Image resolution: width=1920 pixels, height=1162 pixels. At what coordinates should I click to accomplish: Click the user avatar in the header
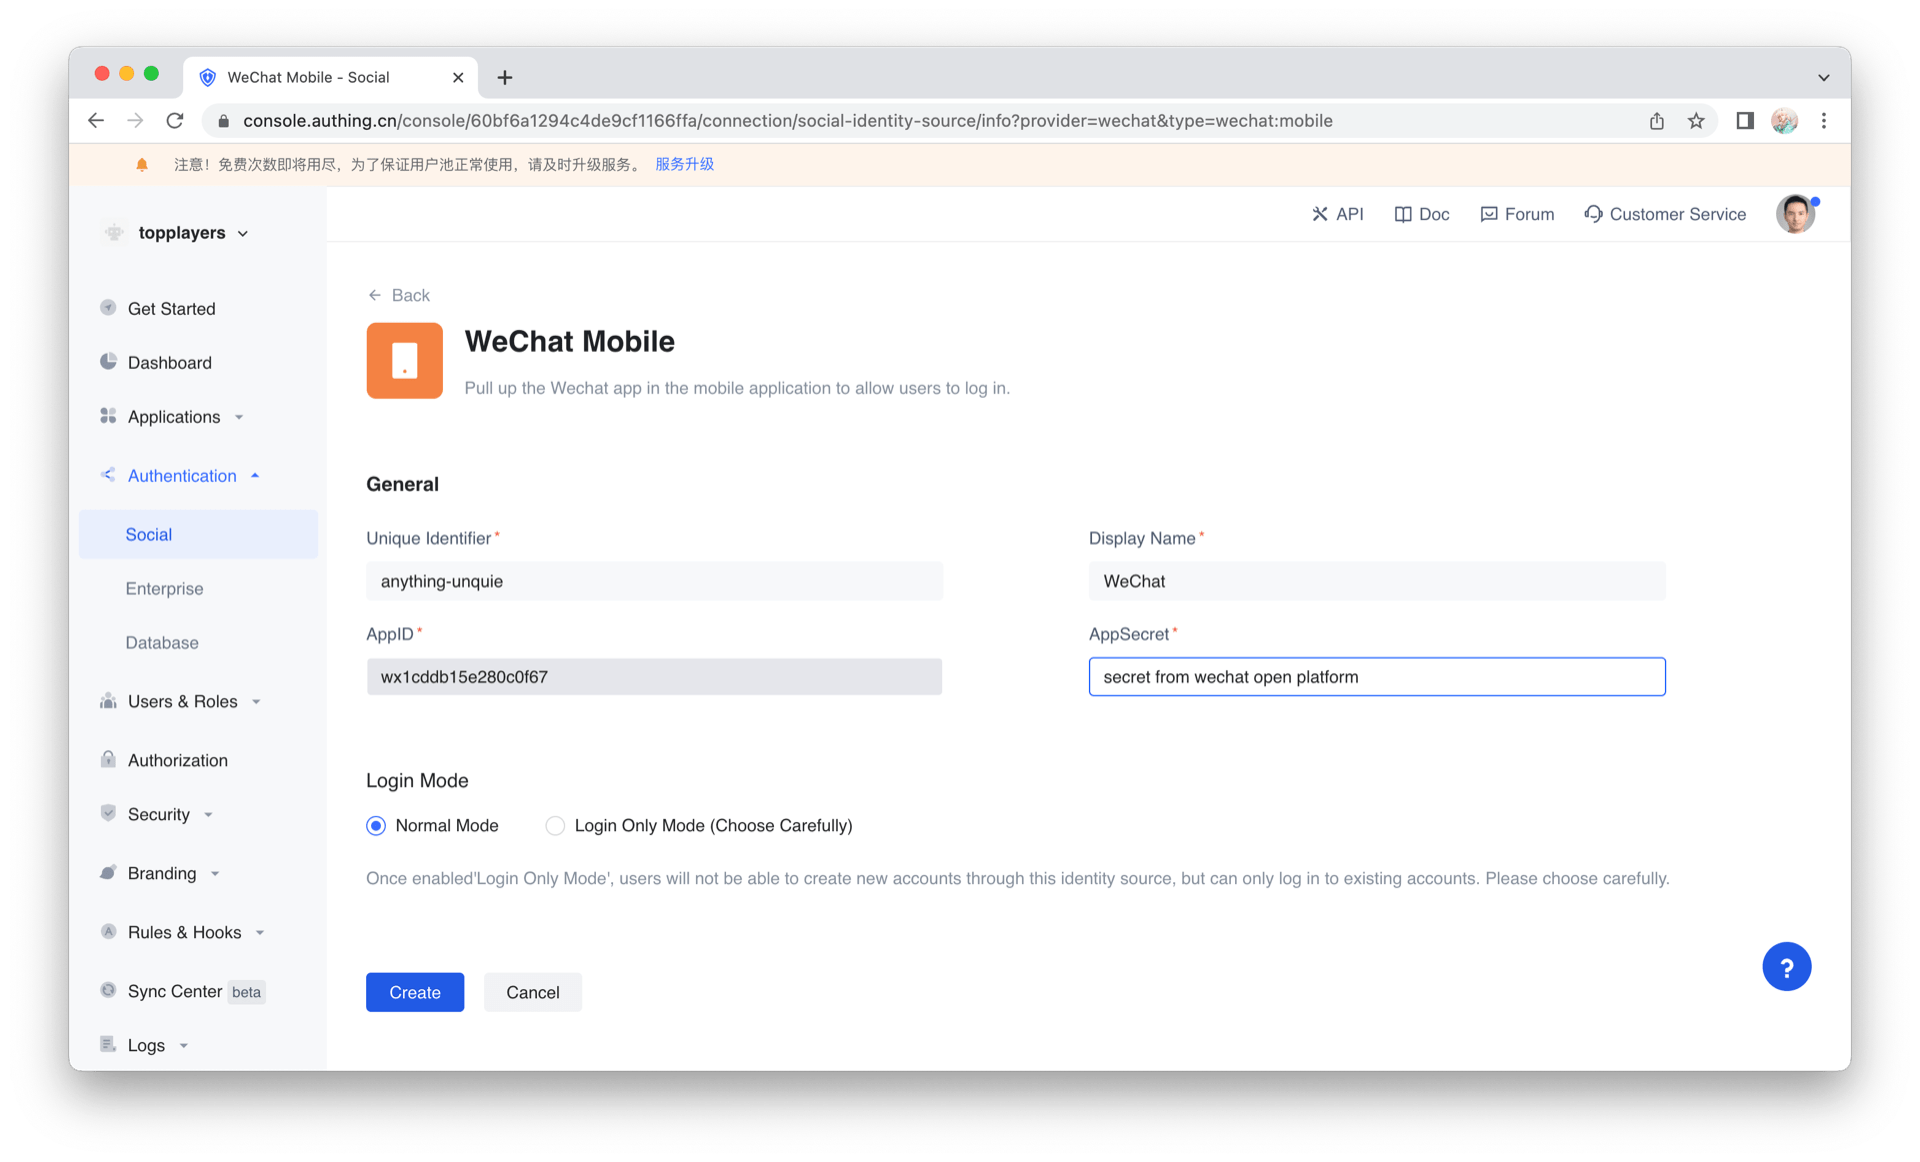pyautogui.click(x=1795, y=214)
